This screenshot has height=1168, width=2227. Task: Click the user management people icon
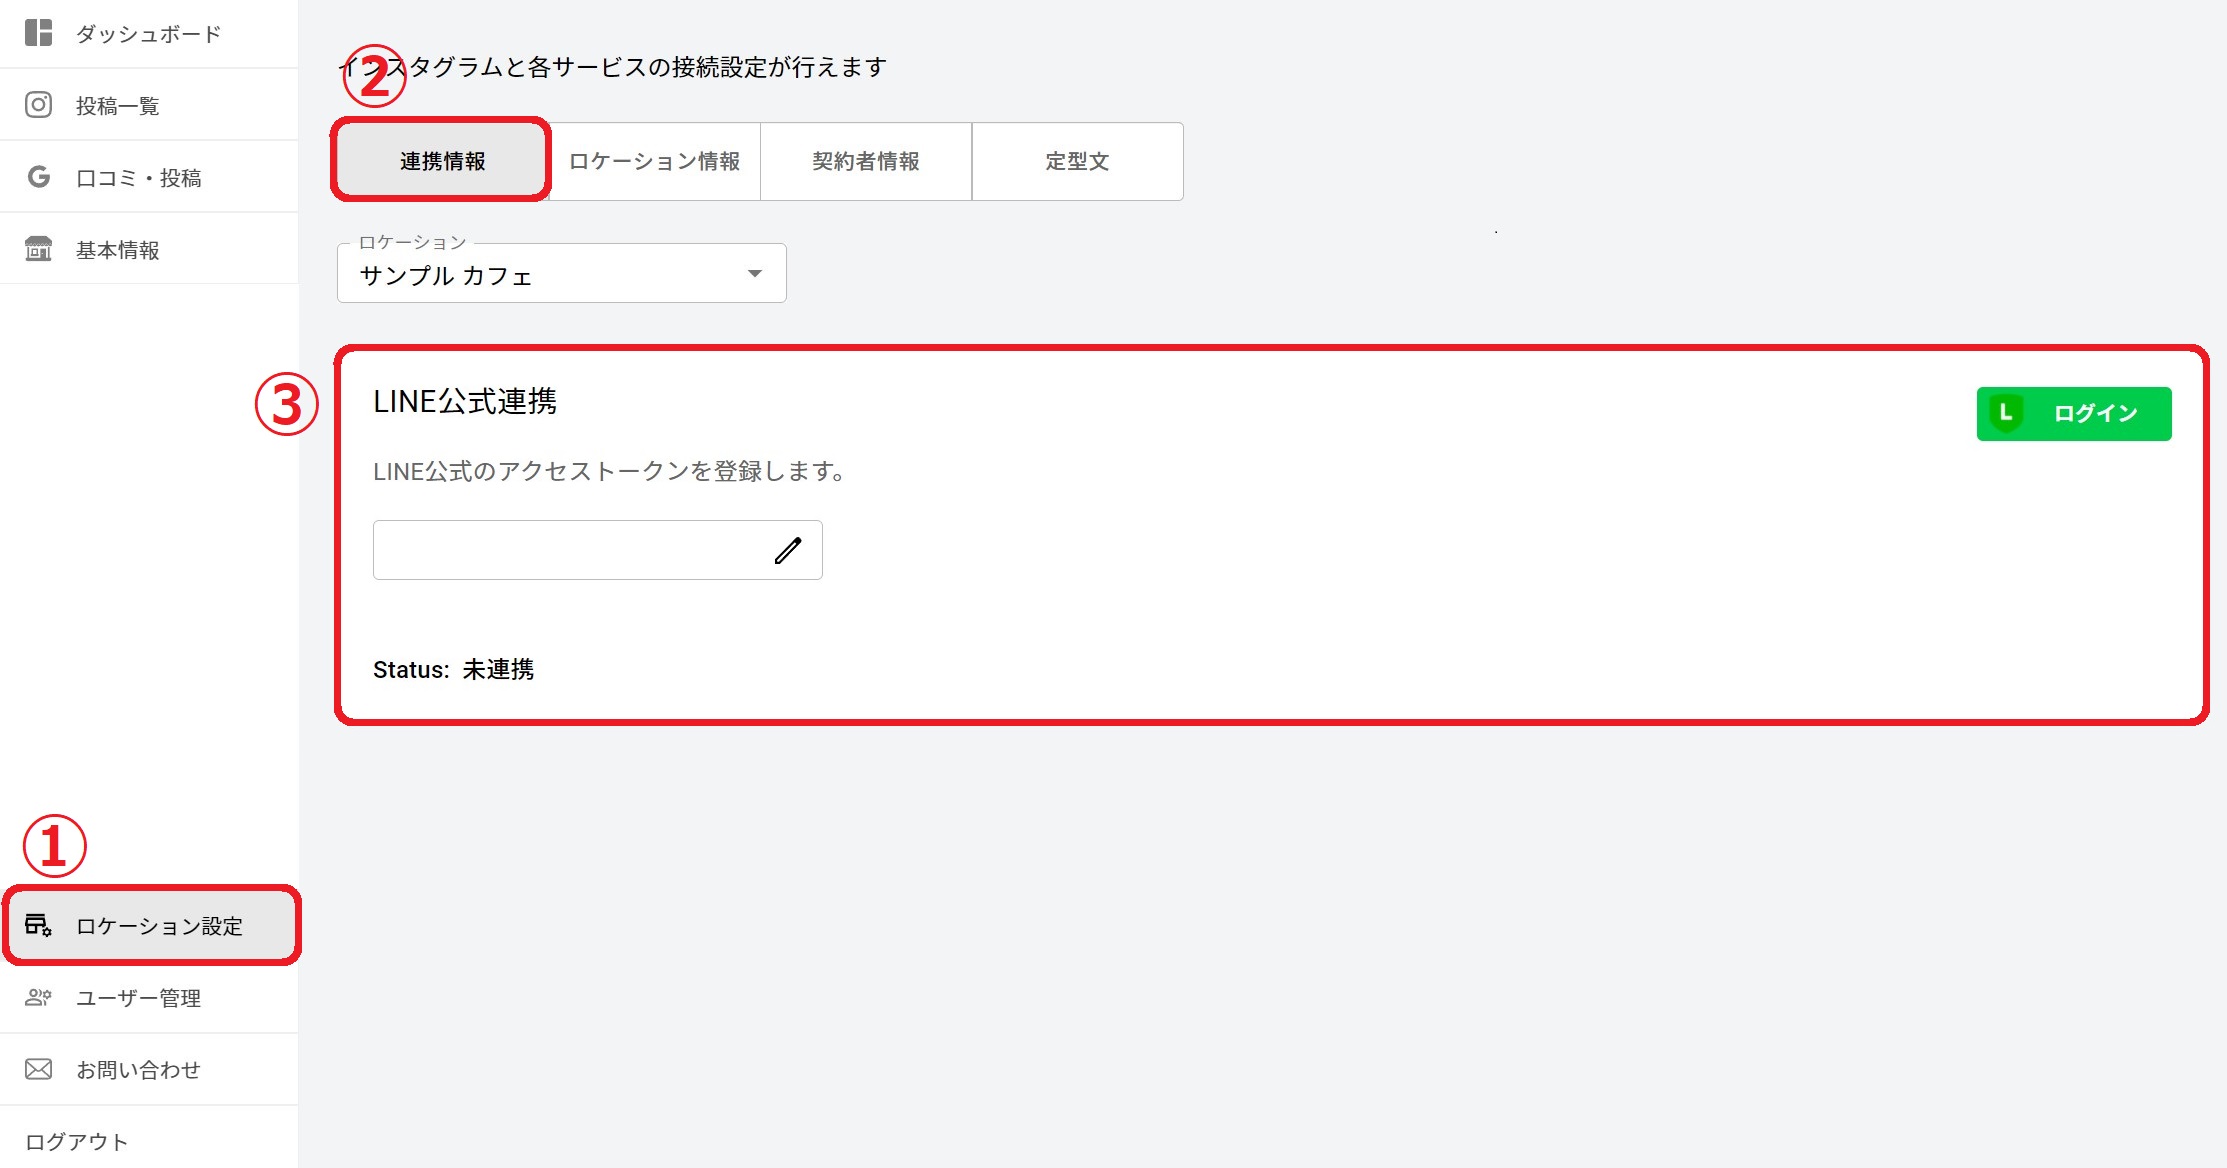point(38,997)
